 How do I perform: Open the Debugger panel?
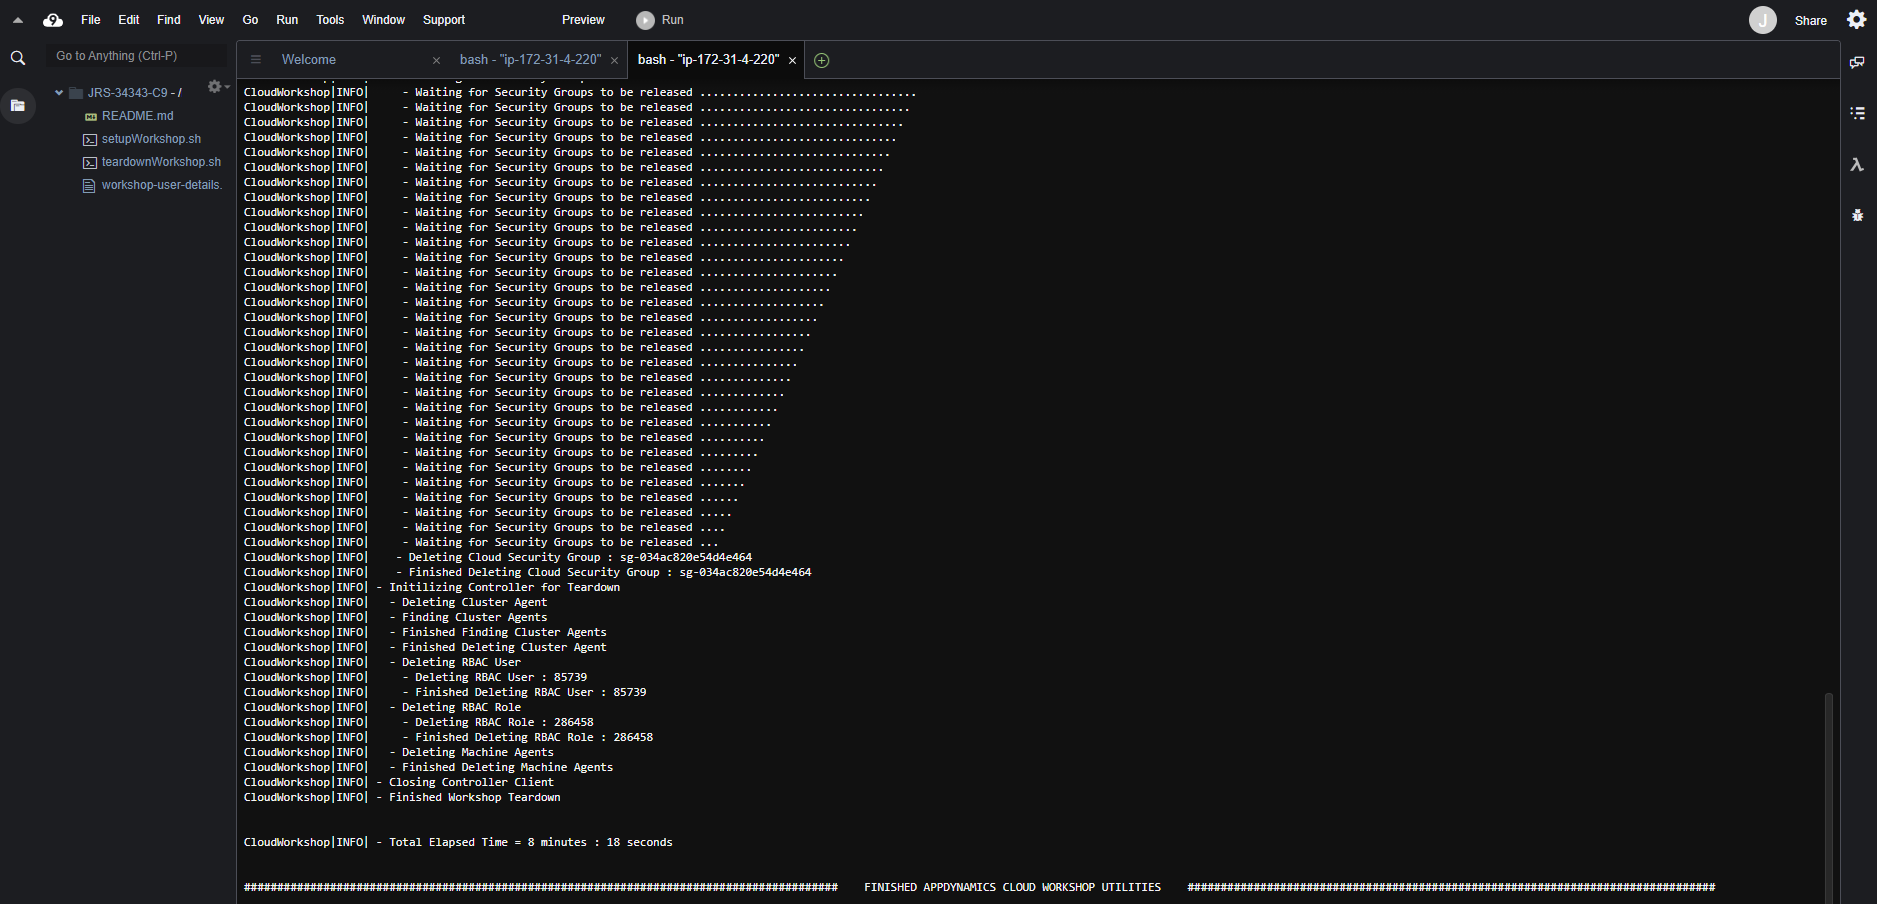tap(1857, 215)
